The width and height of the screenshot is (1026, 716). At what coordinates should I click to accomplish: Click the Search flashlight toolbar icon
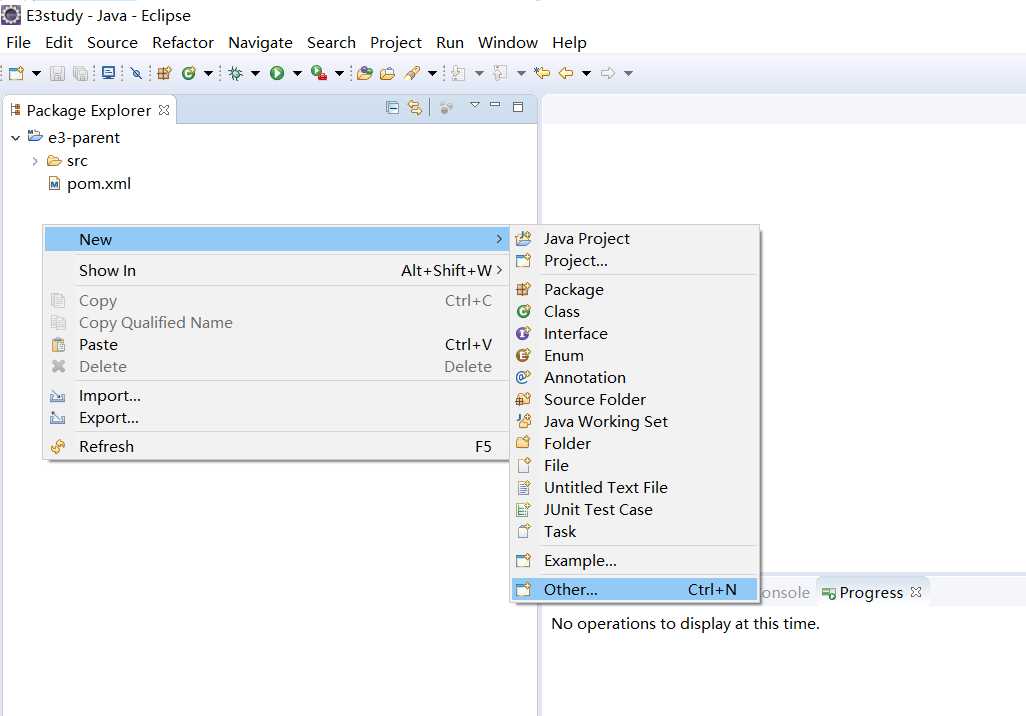click(412, 73)
